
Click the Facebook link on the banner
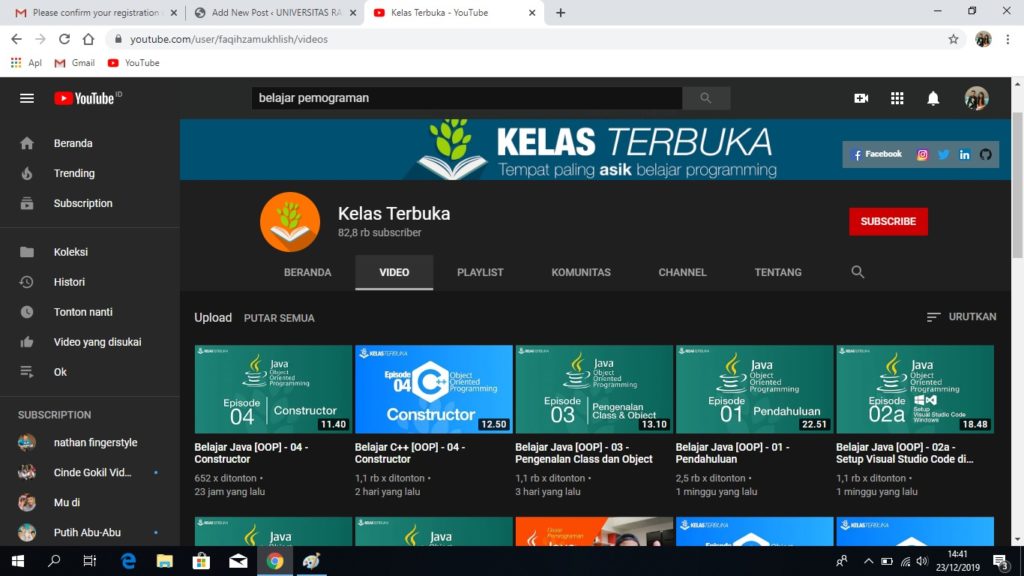tap(877, 154)
